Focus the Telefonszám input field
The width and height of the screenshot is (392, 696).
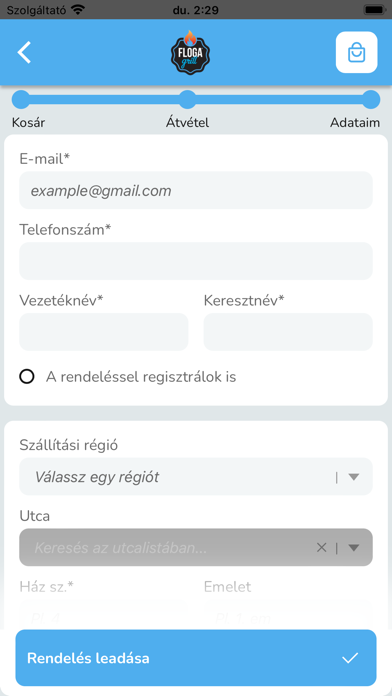(196, 261)
